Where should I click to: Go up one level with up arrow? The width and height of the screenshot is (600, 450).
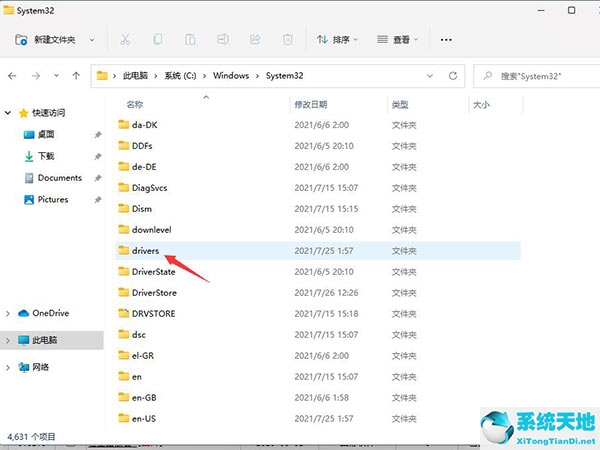(x=76, y=76)
